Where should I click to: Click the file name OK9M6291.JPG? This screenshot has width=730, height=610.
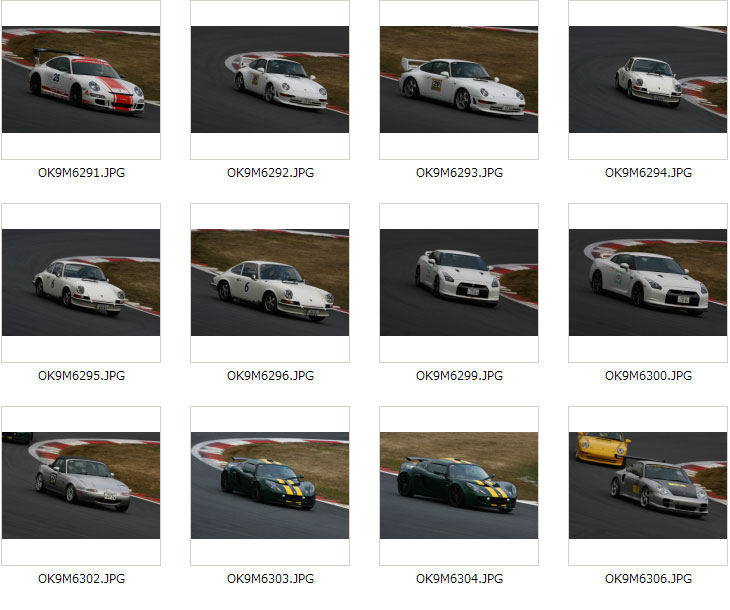81,173
